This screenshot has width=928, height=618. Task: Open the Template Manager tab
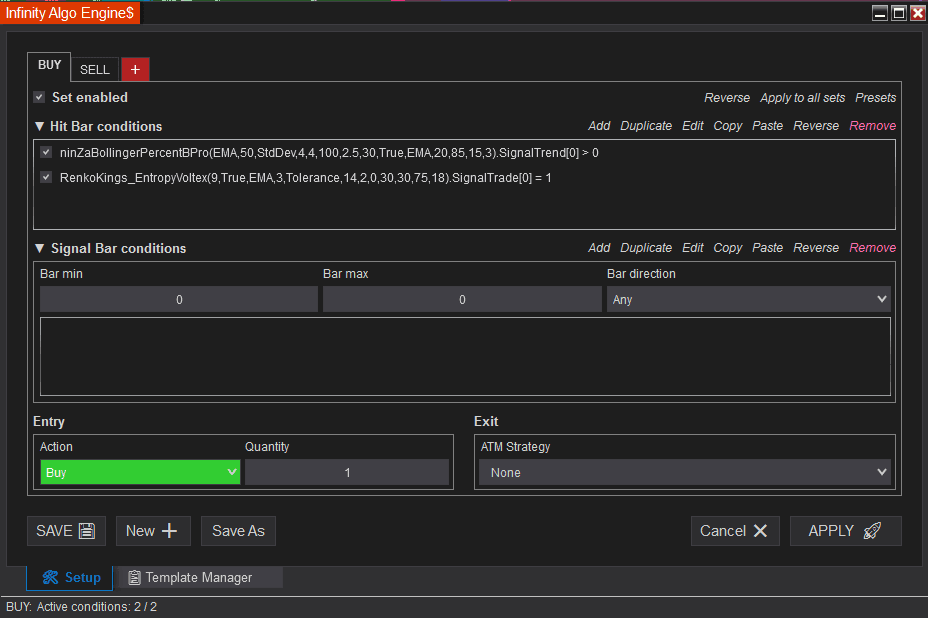pyautogui.click(x=199, y=578)
